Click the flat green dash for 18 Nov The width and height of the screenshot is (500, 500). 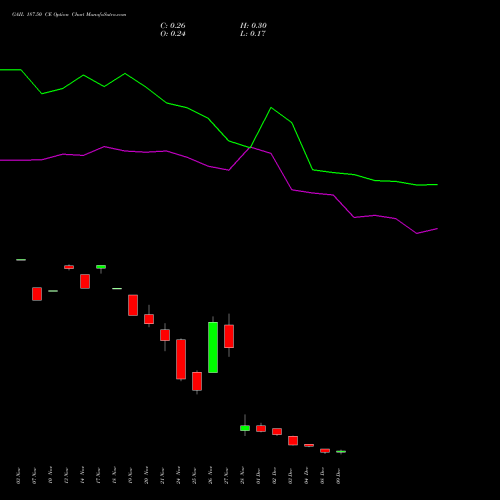(x=117, y=288)
